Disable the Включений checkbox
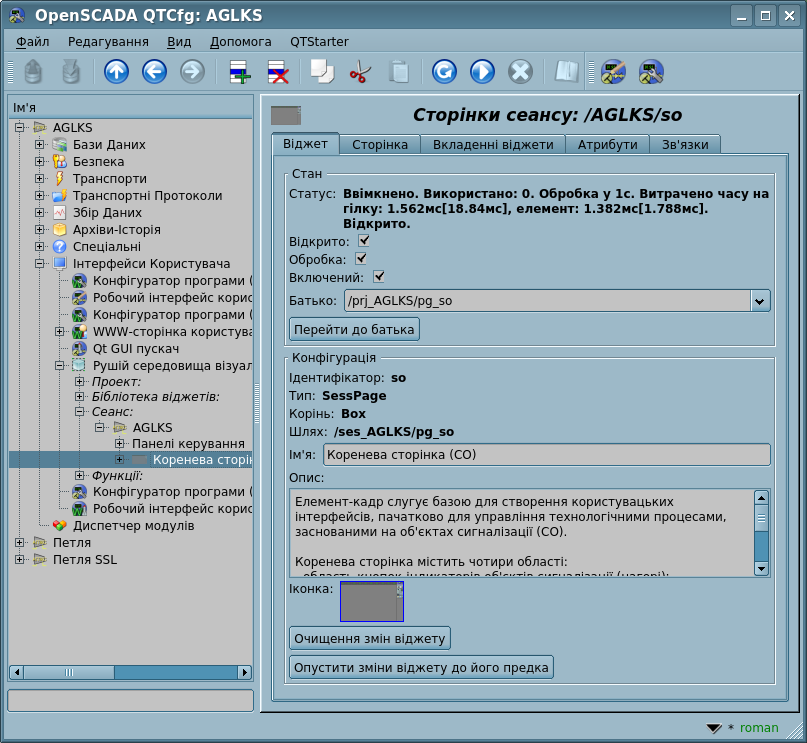807x743 pixels. [x=379, y=276]
